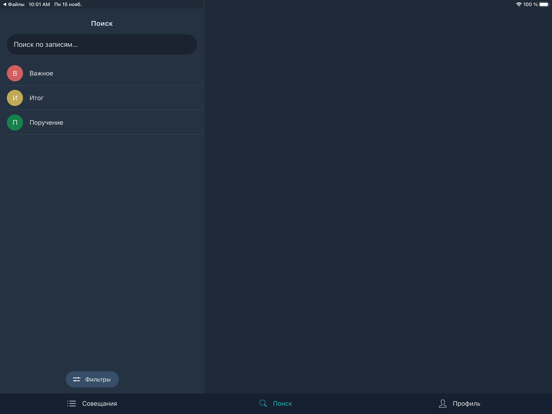
Task: Tap the battery status icon
Action: (544, 4)
